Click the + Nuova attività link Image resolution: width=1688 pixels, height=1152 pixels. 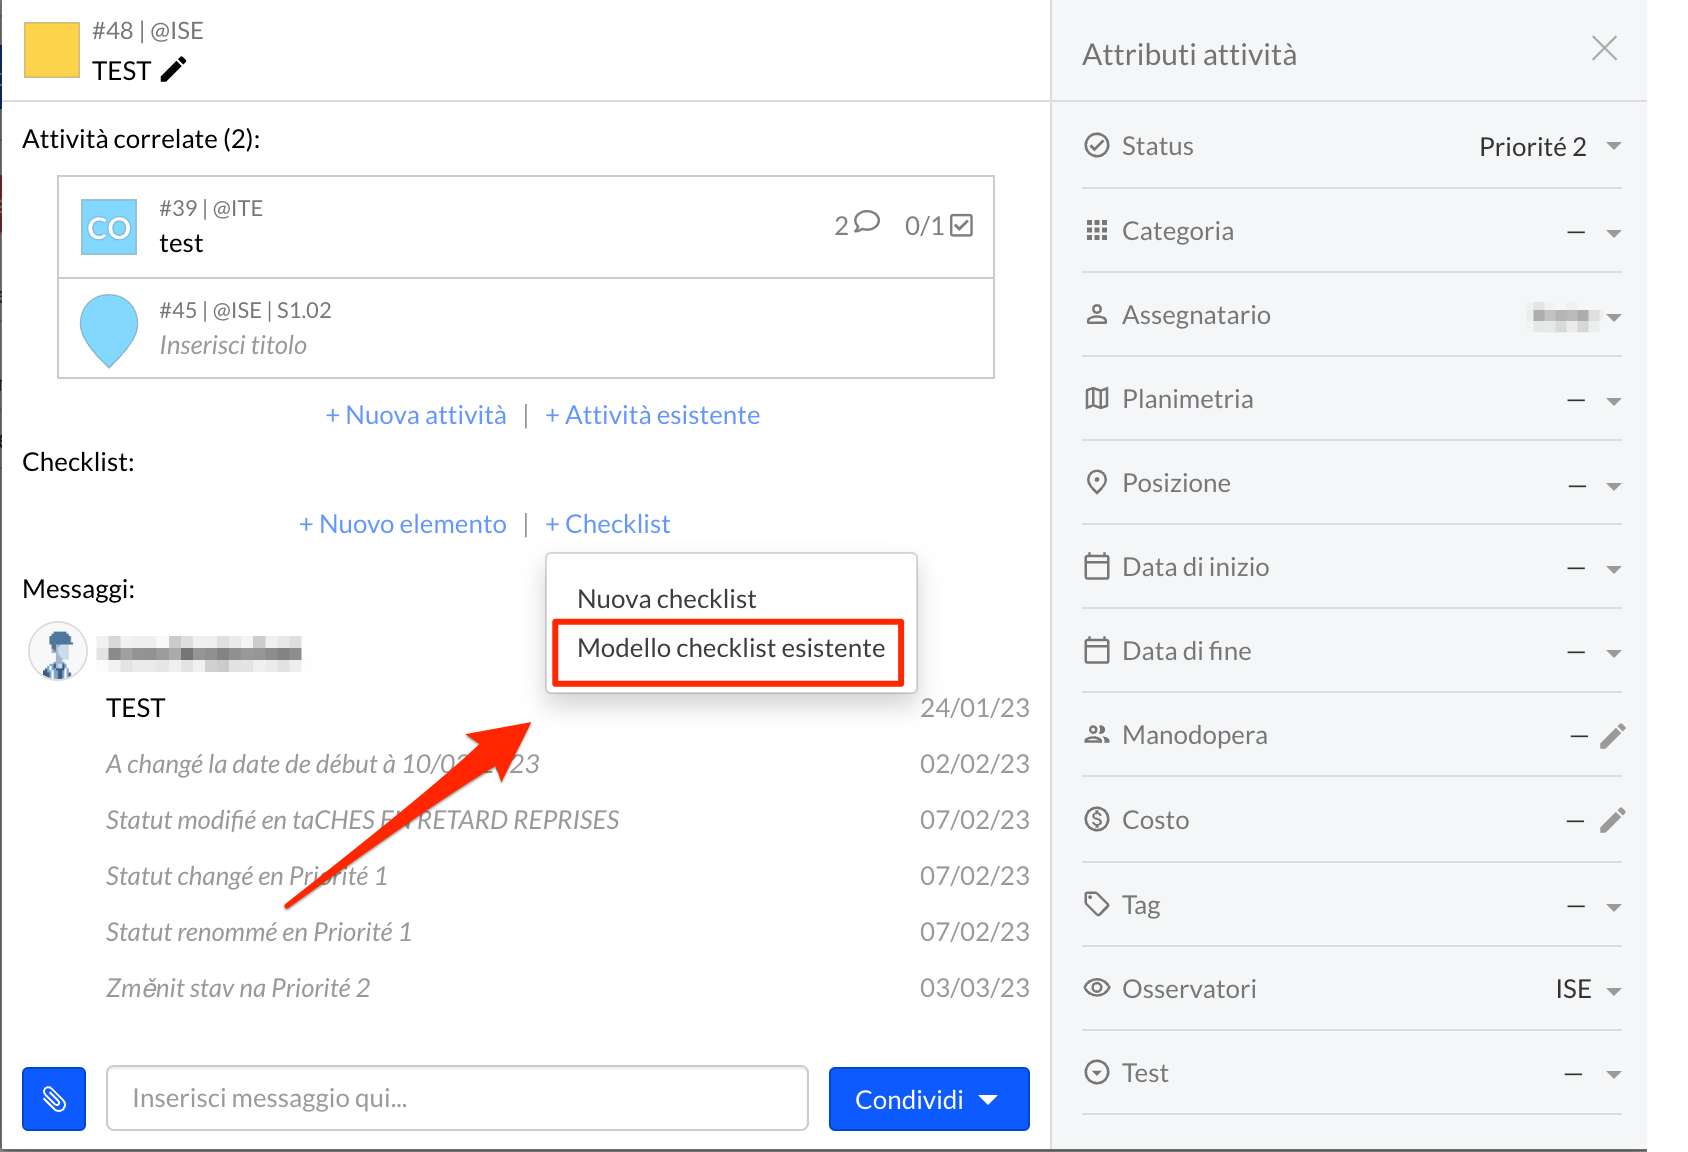click(416, 415)
